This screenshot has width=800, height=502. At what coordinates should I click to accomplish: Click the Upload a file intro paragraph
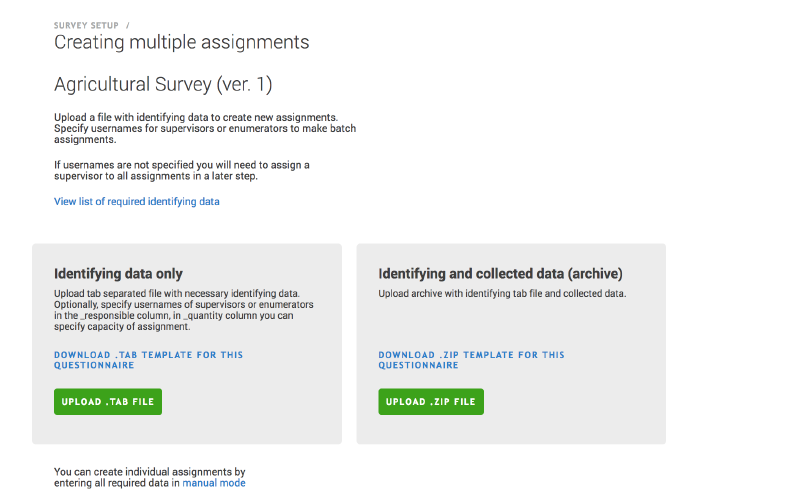(195, 117)
